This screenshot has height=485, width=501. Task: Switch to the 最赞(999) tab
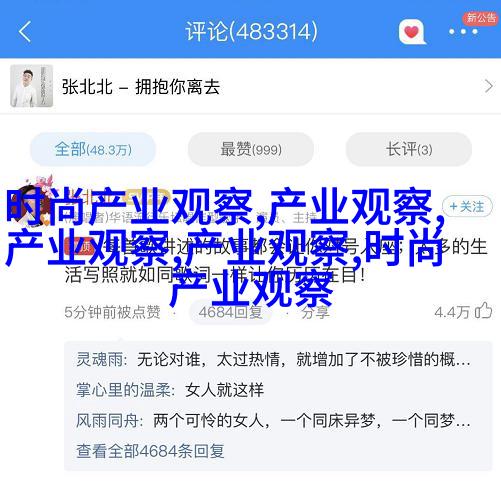coord(251,149)
